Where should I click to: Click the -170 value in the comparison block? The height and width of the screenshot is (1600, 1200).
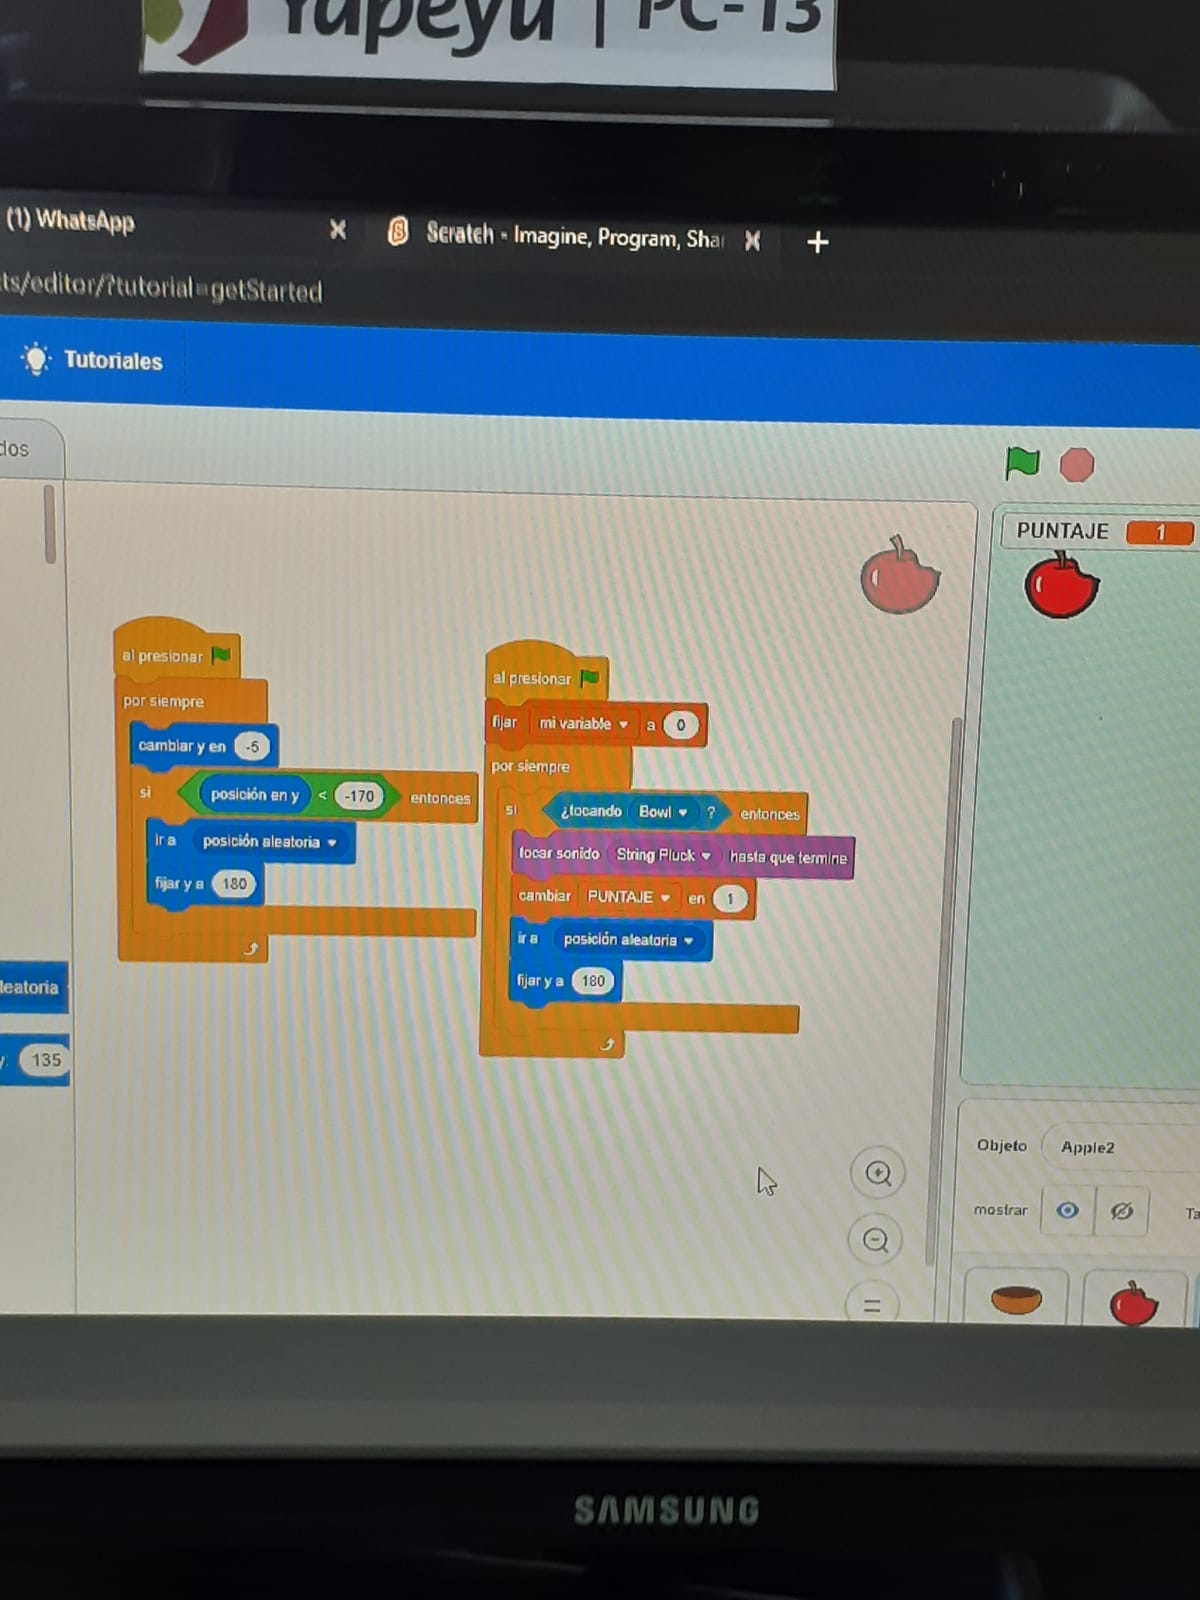(x=359, y=796)
